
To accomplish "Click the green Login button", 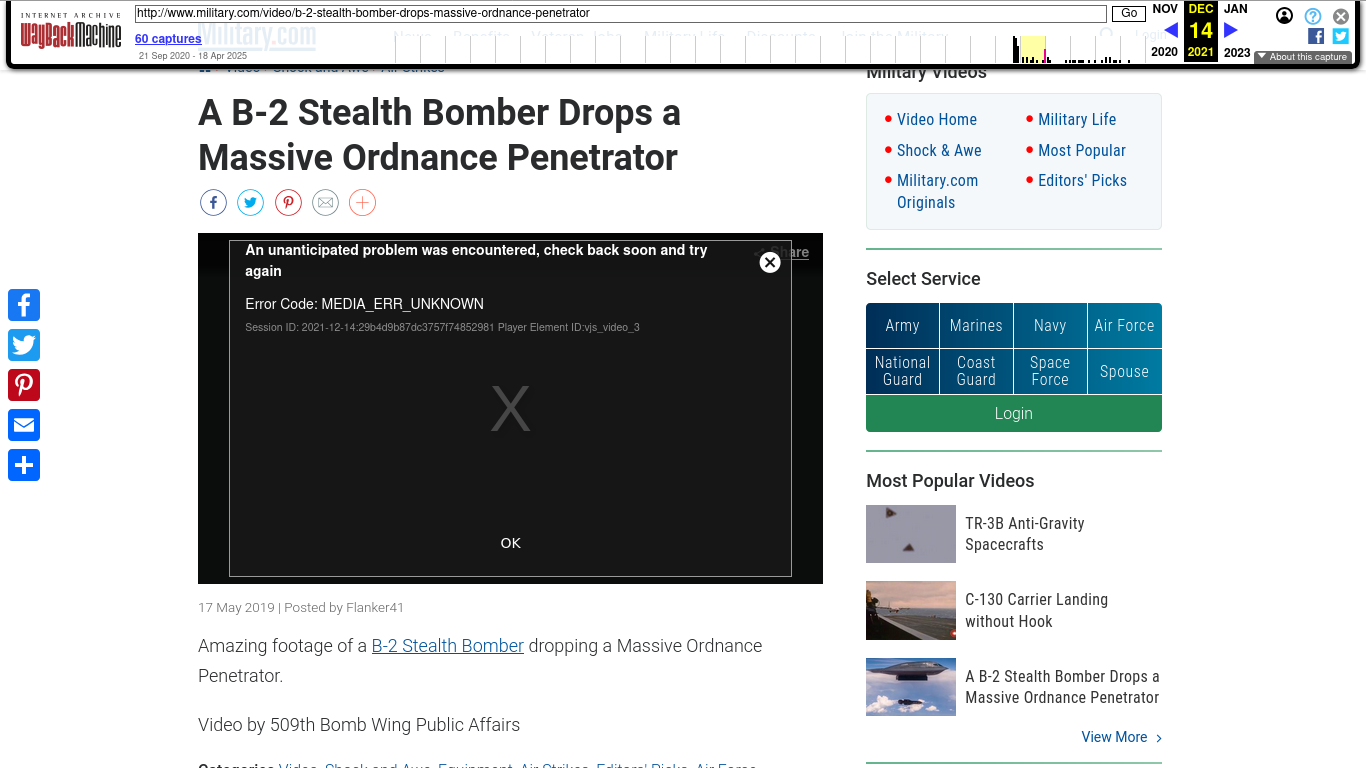I will coord(1014,414).
